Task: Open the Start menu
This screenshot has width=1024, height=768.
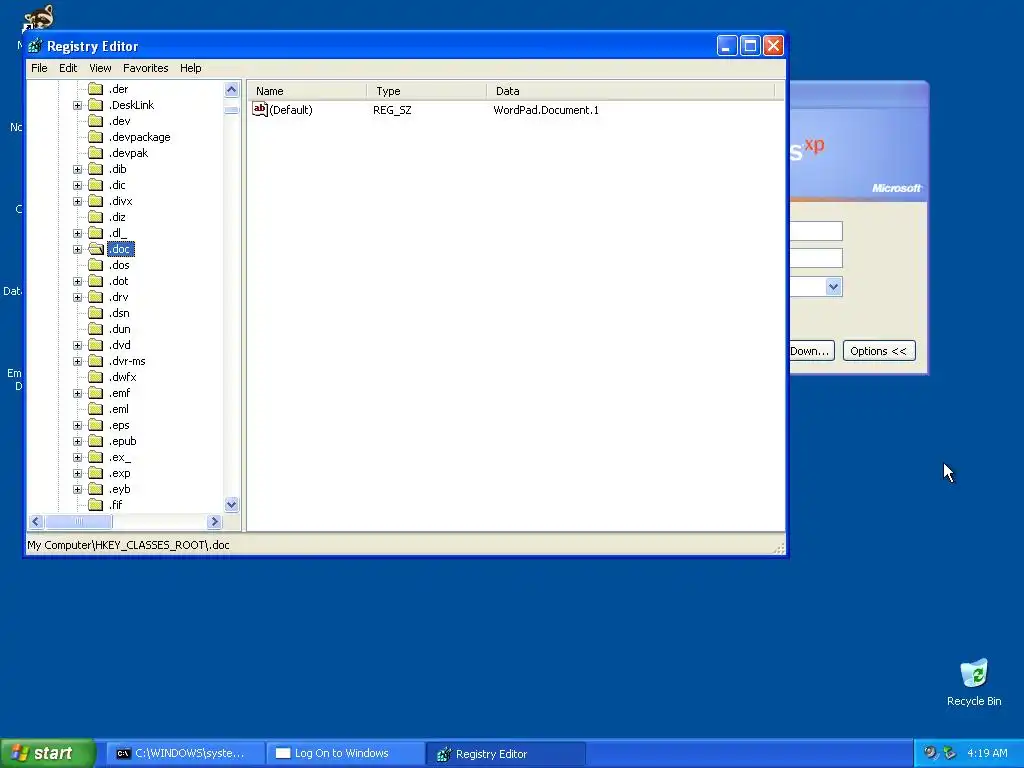Action: tap(47, 753)
